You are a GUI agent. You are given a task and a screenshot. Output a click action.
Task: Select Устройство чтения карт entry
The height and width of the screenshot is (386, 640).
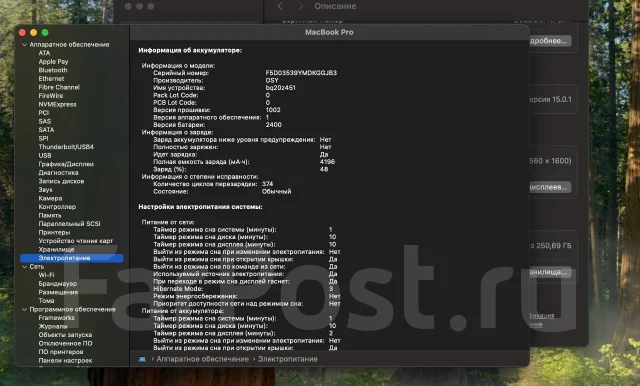tap(76, 241)
